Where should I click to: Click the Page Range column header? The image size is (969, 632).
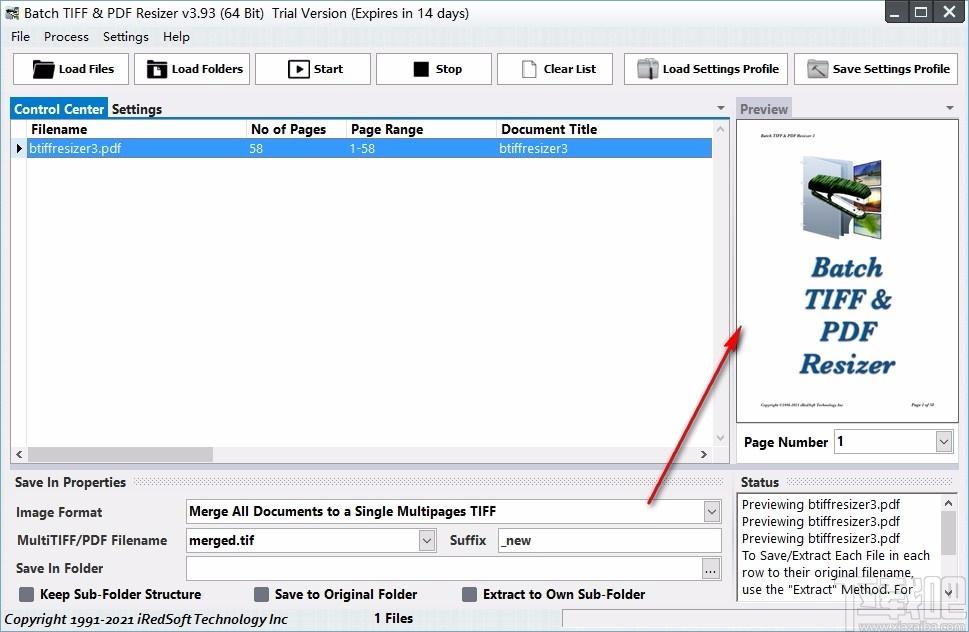click(x=421, y=129)
